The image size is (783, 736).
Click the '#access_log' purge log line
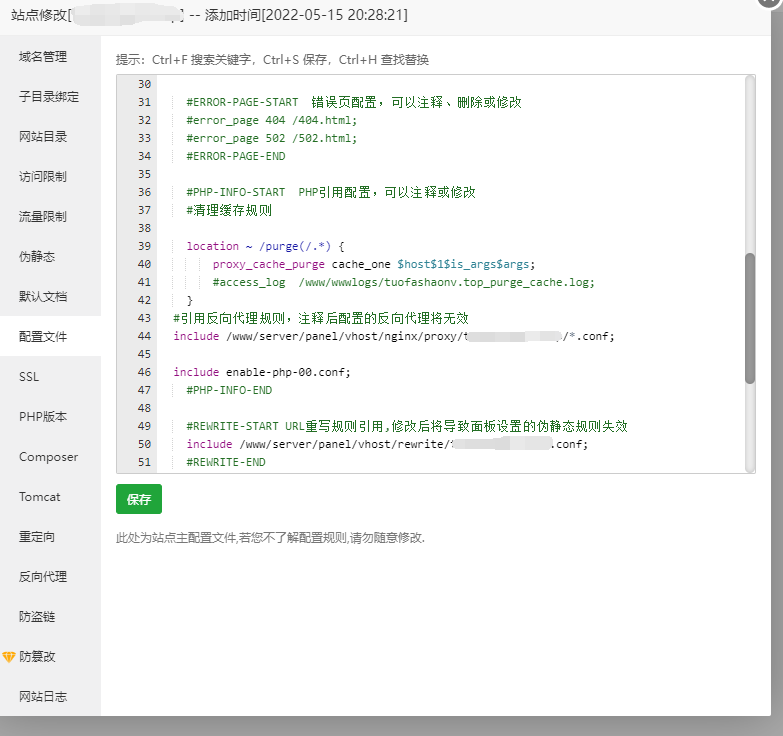(403, 282)
